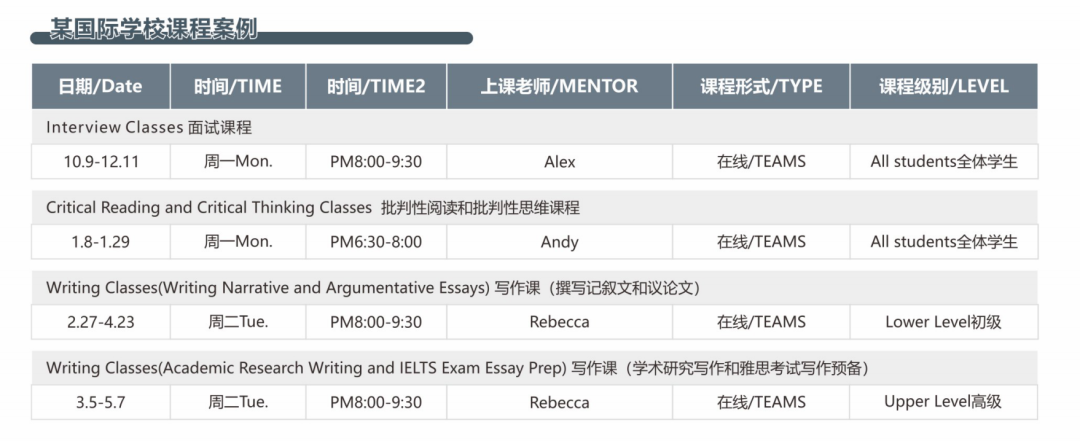Select the mentor cell Alex
The image size is (1080, 441).
(559, 162)
